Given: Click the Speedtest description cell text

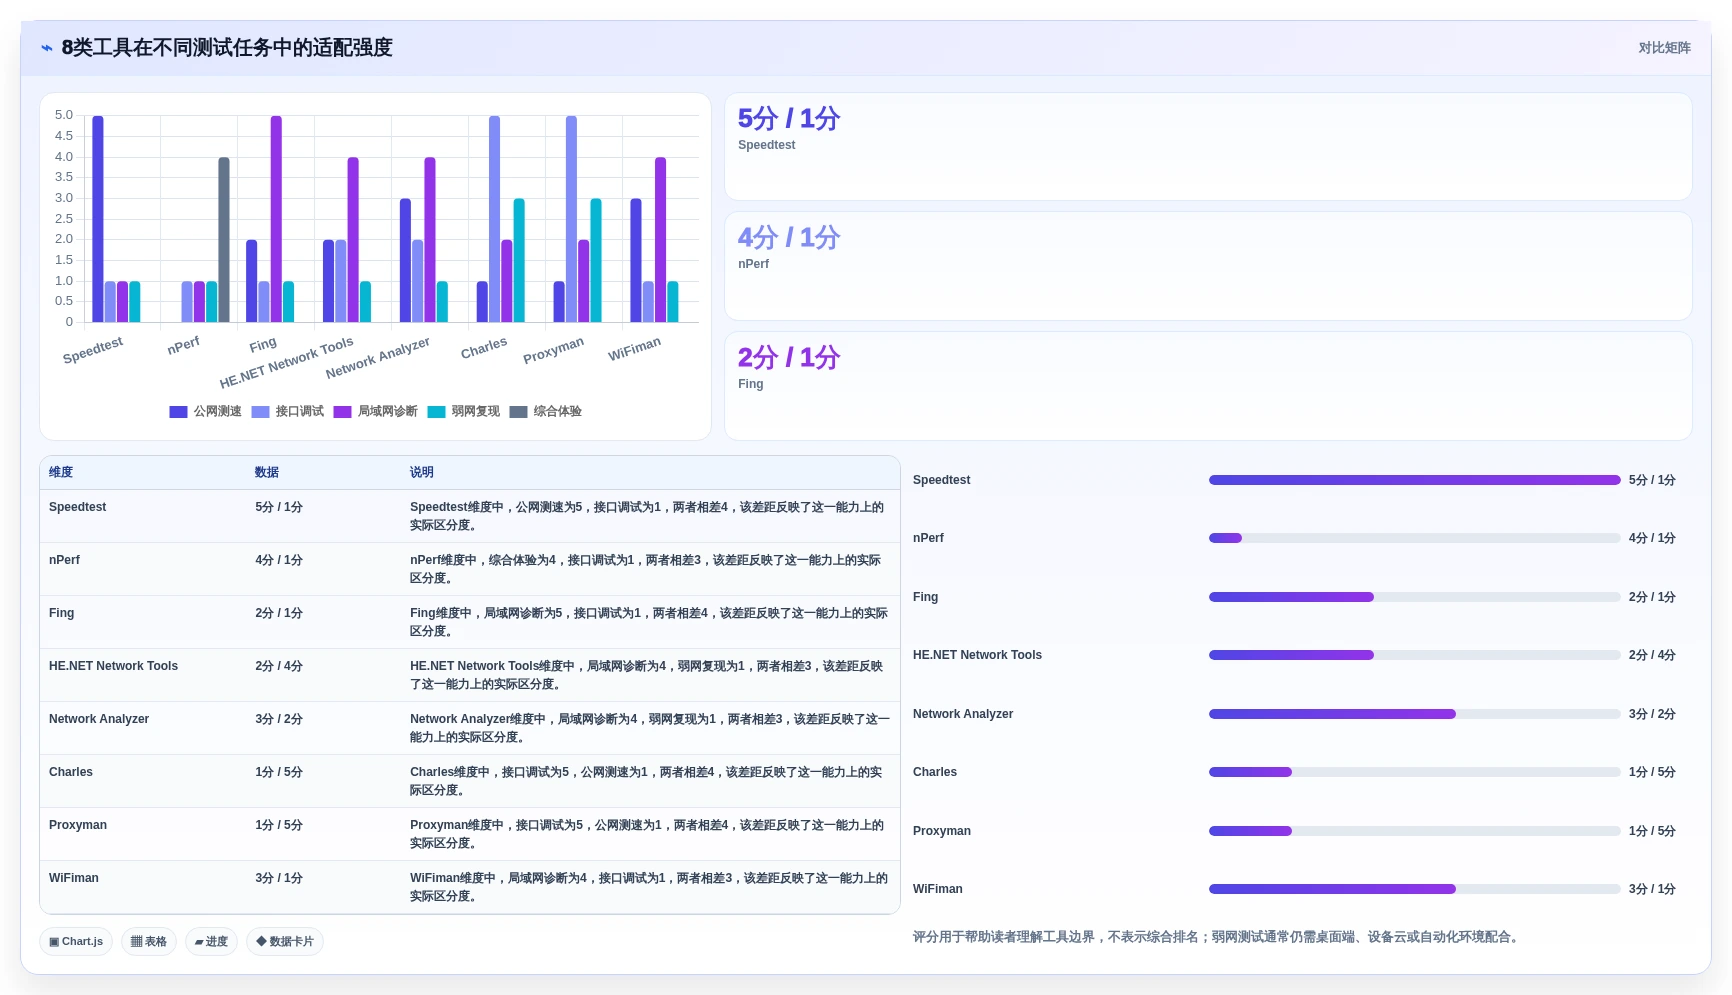Looking at the screenshot, I should click(x=647, y=516).
